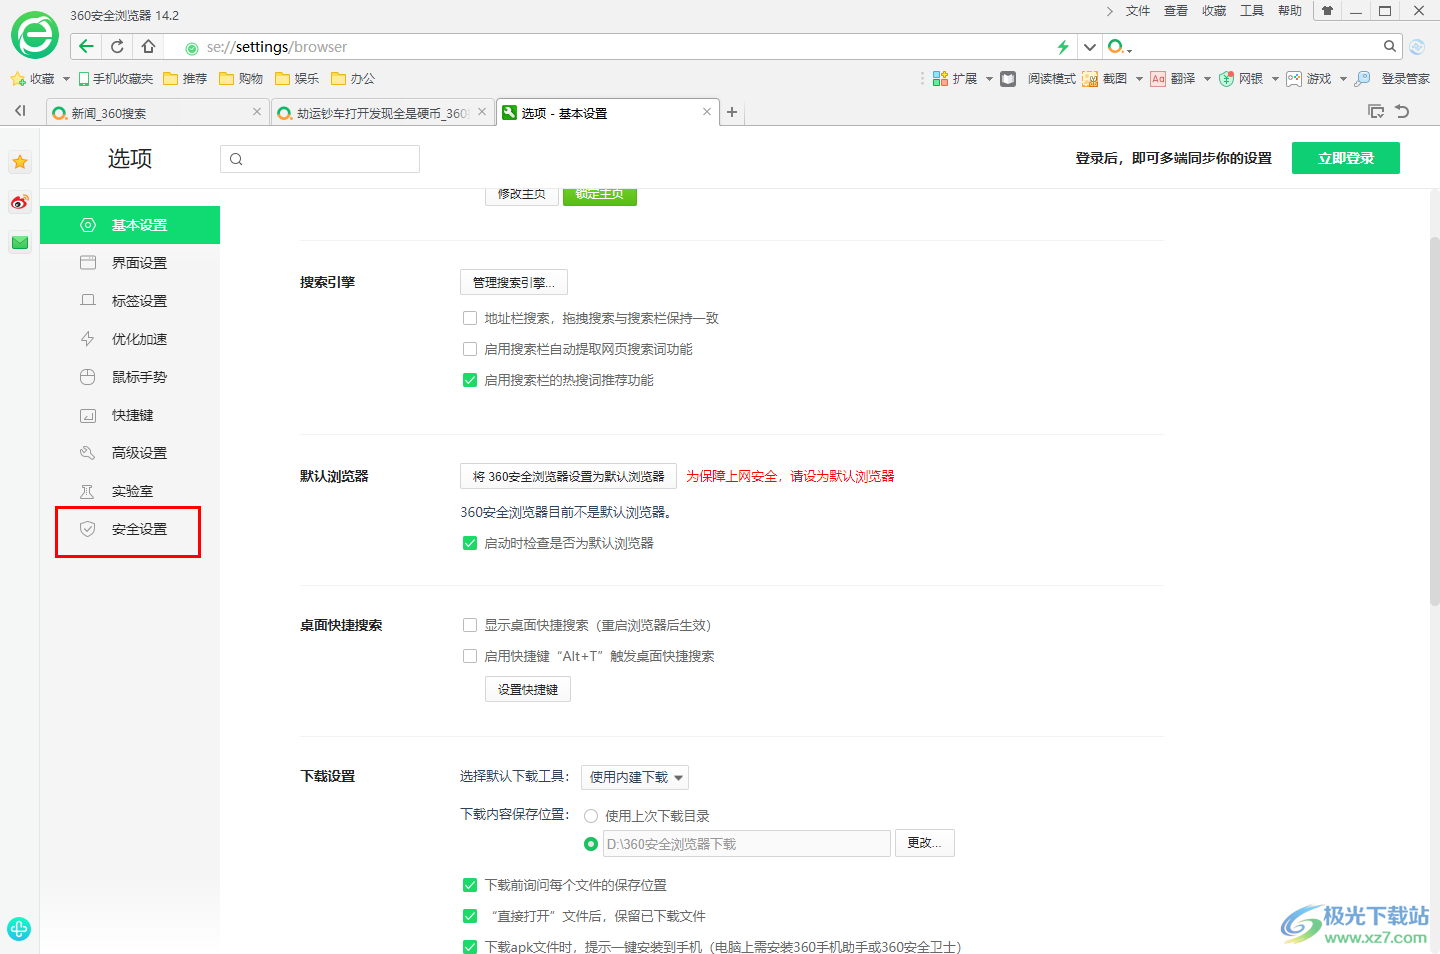Screen dimensions: 1440x954
Task: Click the browser back arrow button
Action: (86, 46)
